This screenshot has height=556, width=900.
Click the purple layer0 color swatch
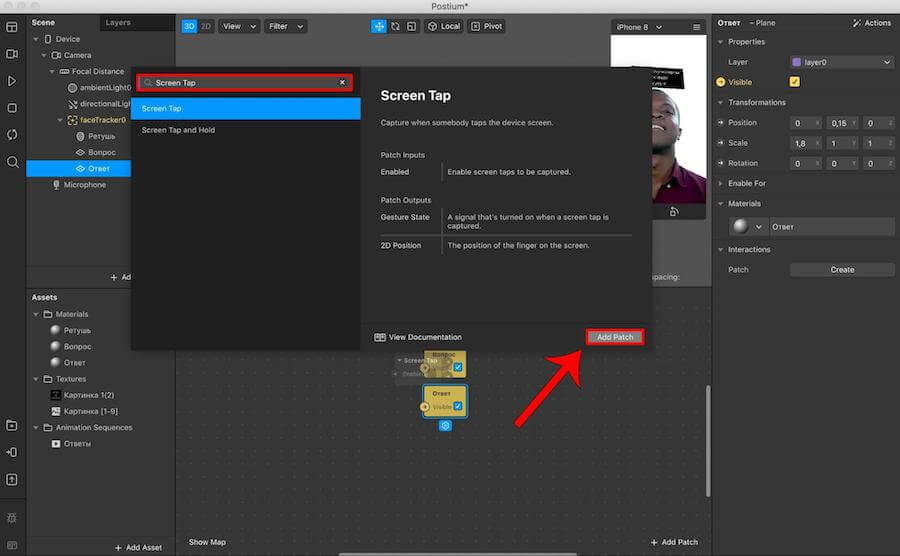[796, 62]
